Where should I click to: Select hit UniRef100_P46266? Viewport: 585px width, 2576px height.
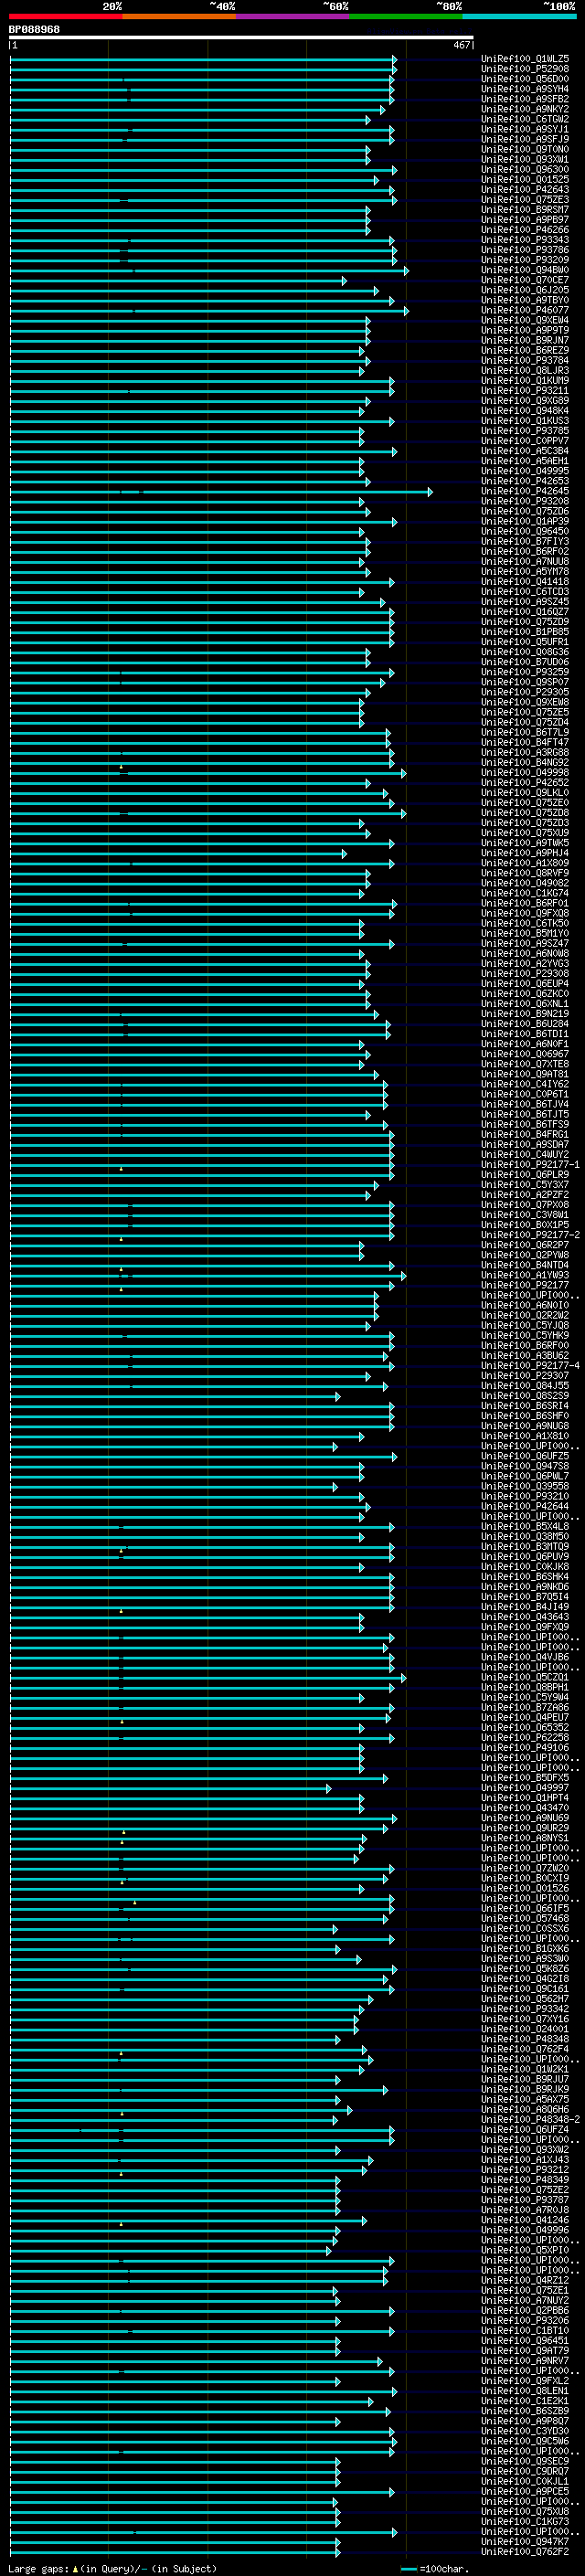coord(525,230)
